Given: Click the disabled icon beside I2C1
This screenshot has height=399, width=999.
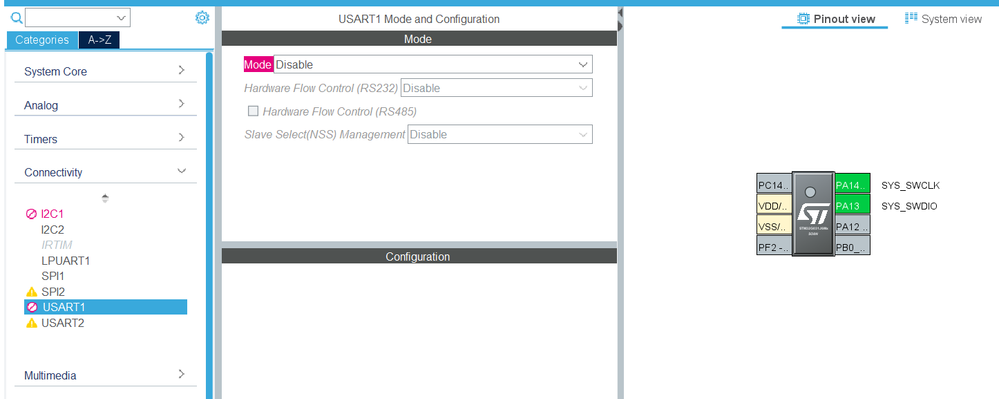Looking at the screenshot, I should coord(31,214).
